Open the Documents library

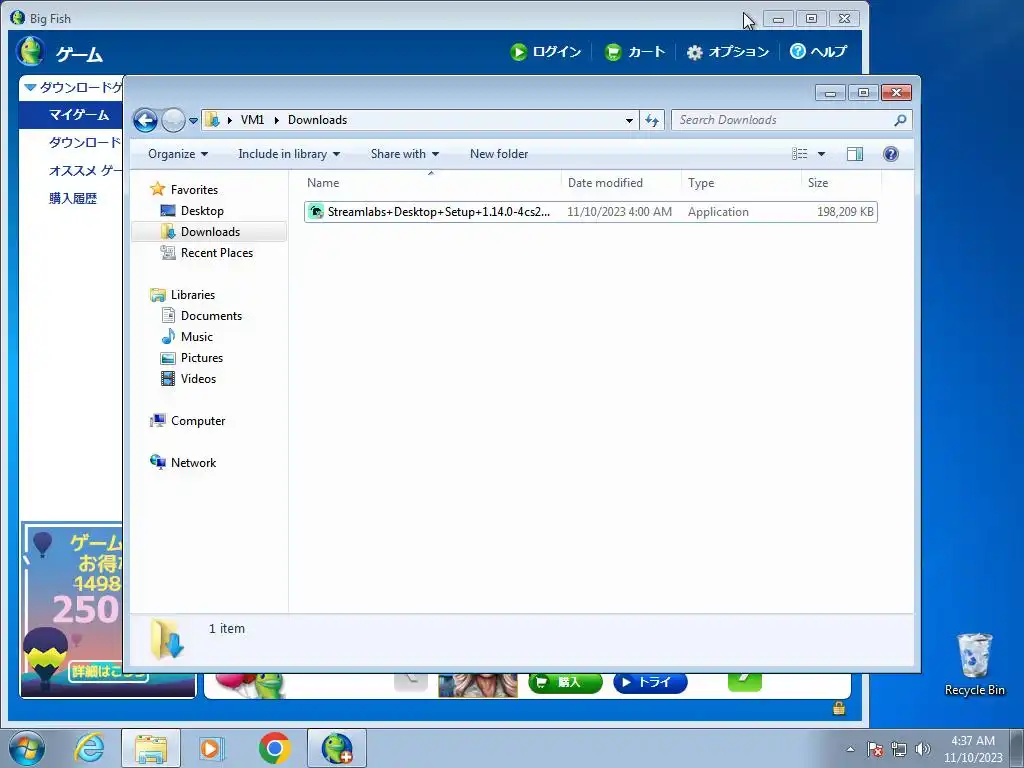click(x=211, y=315)
